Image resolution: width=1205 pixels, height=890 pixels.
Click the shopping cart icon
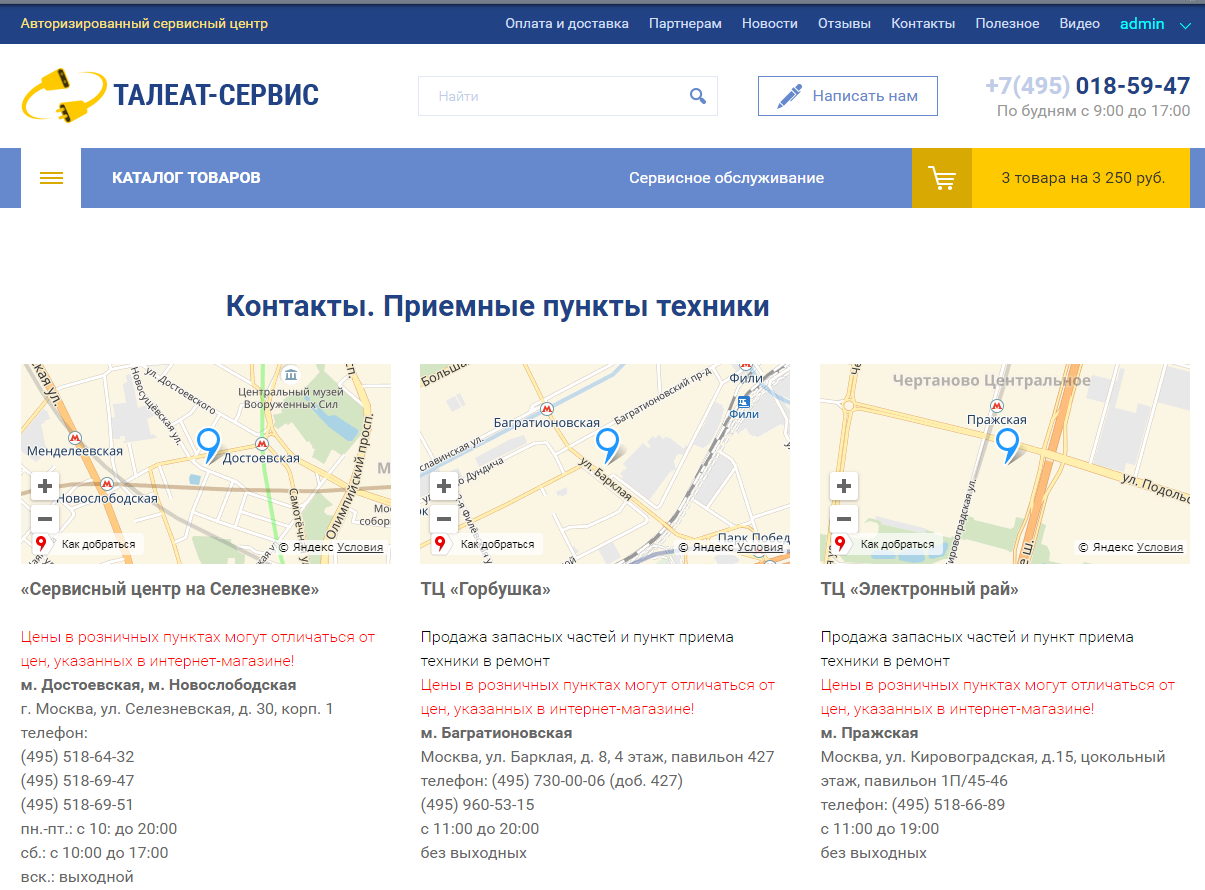pos(942,178)
